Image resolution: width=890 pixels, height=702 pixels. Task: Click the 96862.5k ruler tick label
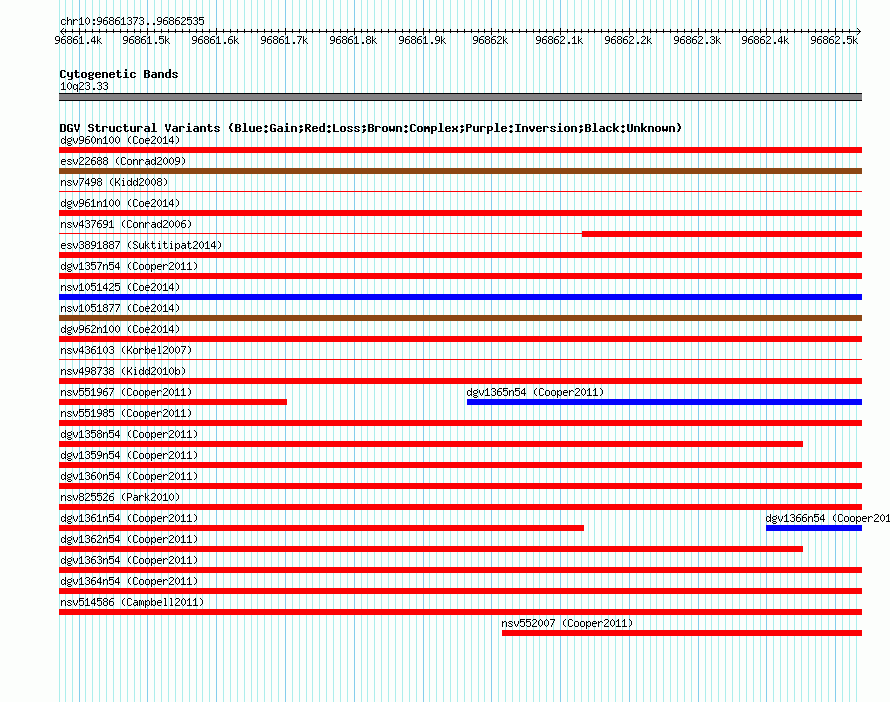point(834,40)
